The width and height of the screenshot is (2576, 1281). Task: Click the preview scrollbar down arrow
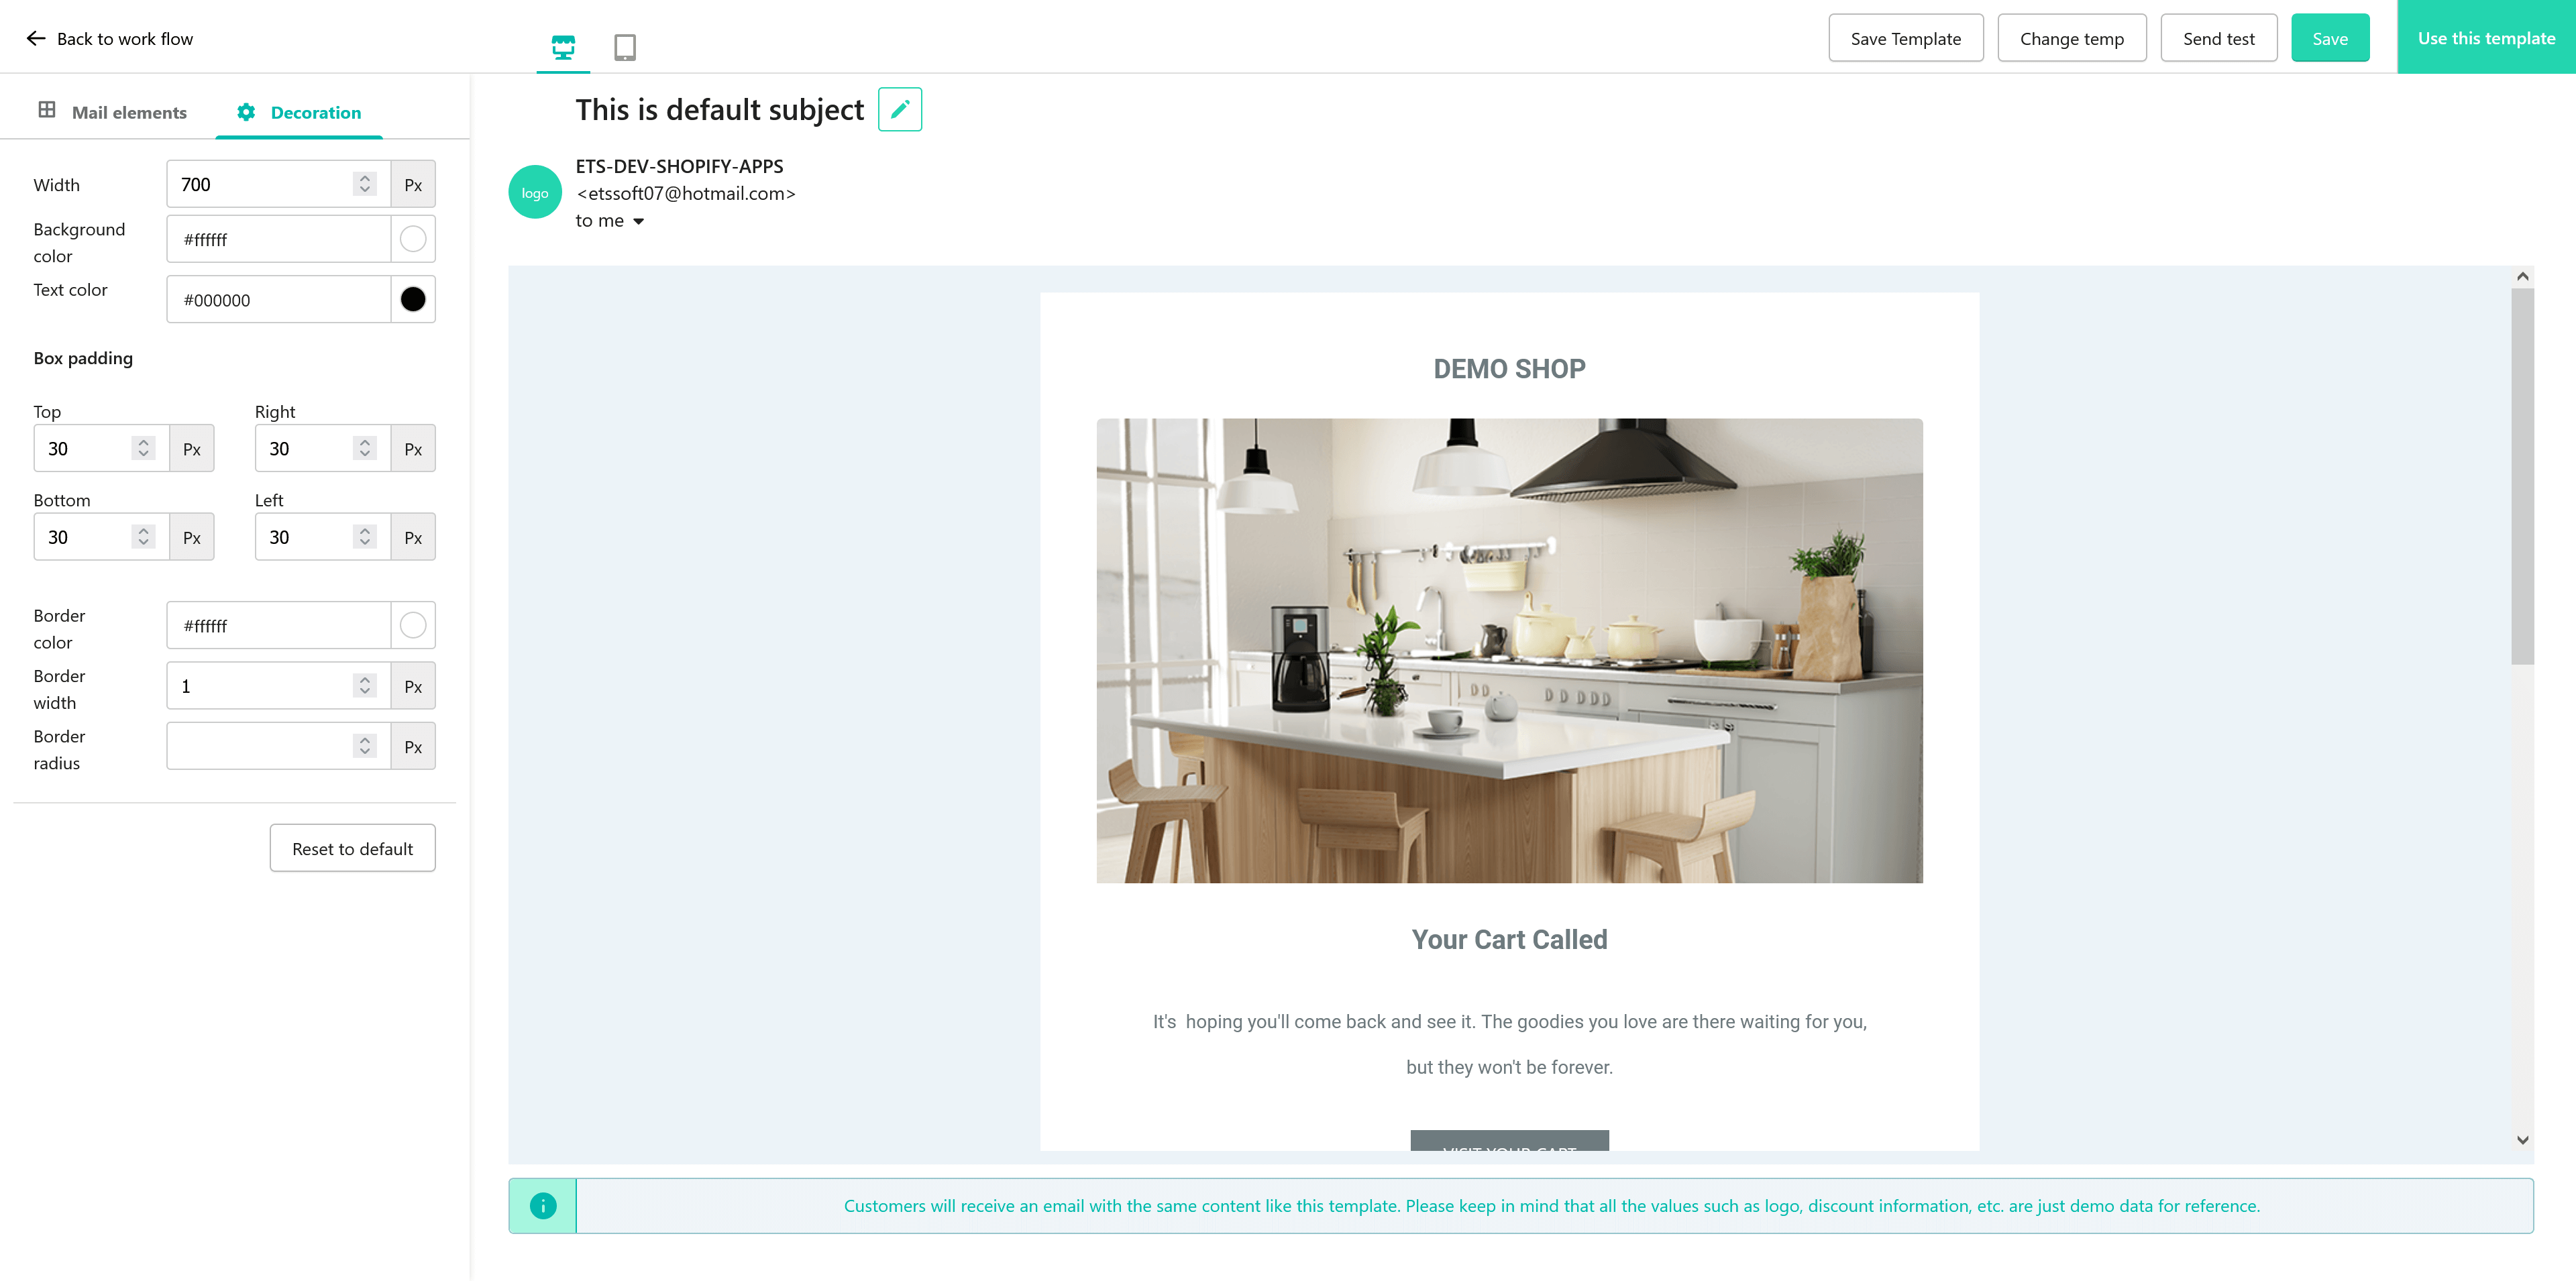pyautogui.click(x=2522, y=1140)
